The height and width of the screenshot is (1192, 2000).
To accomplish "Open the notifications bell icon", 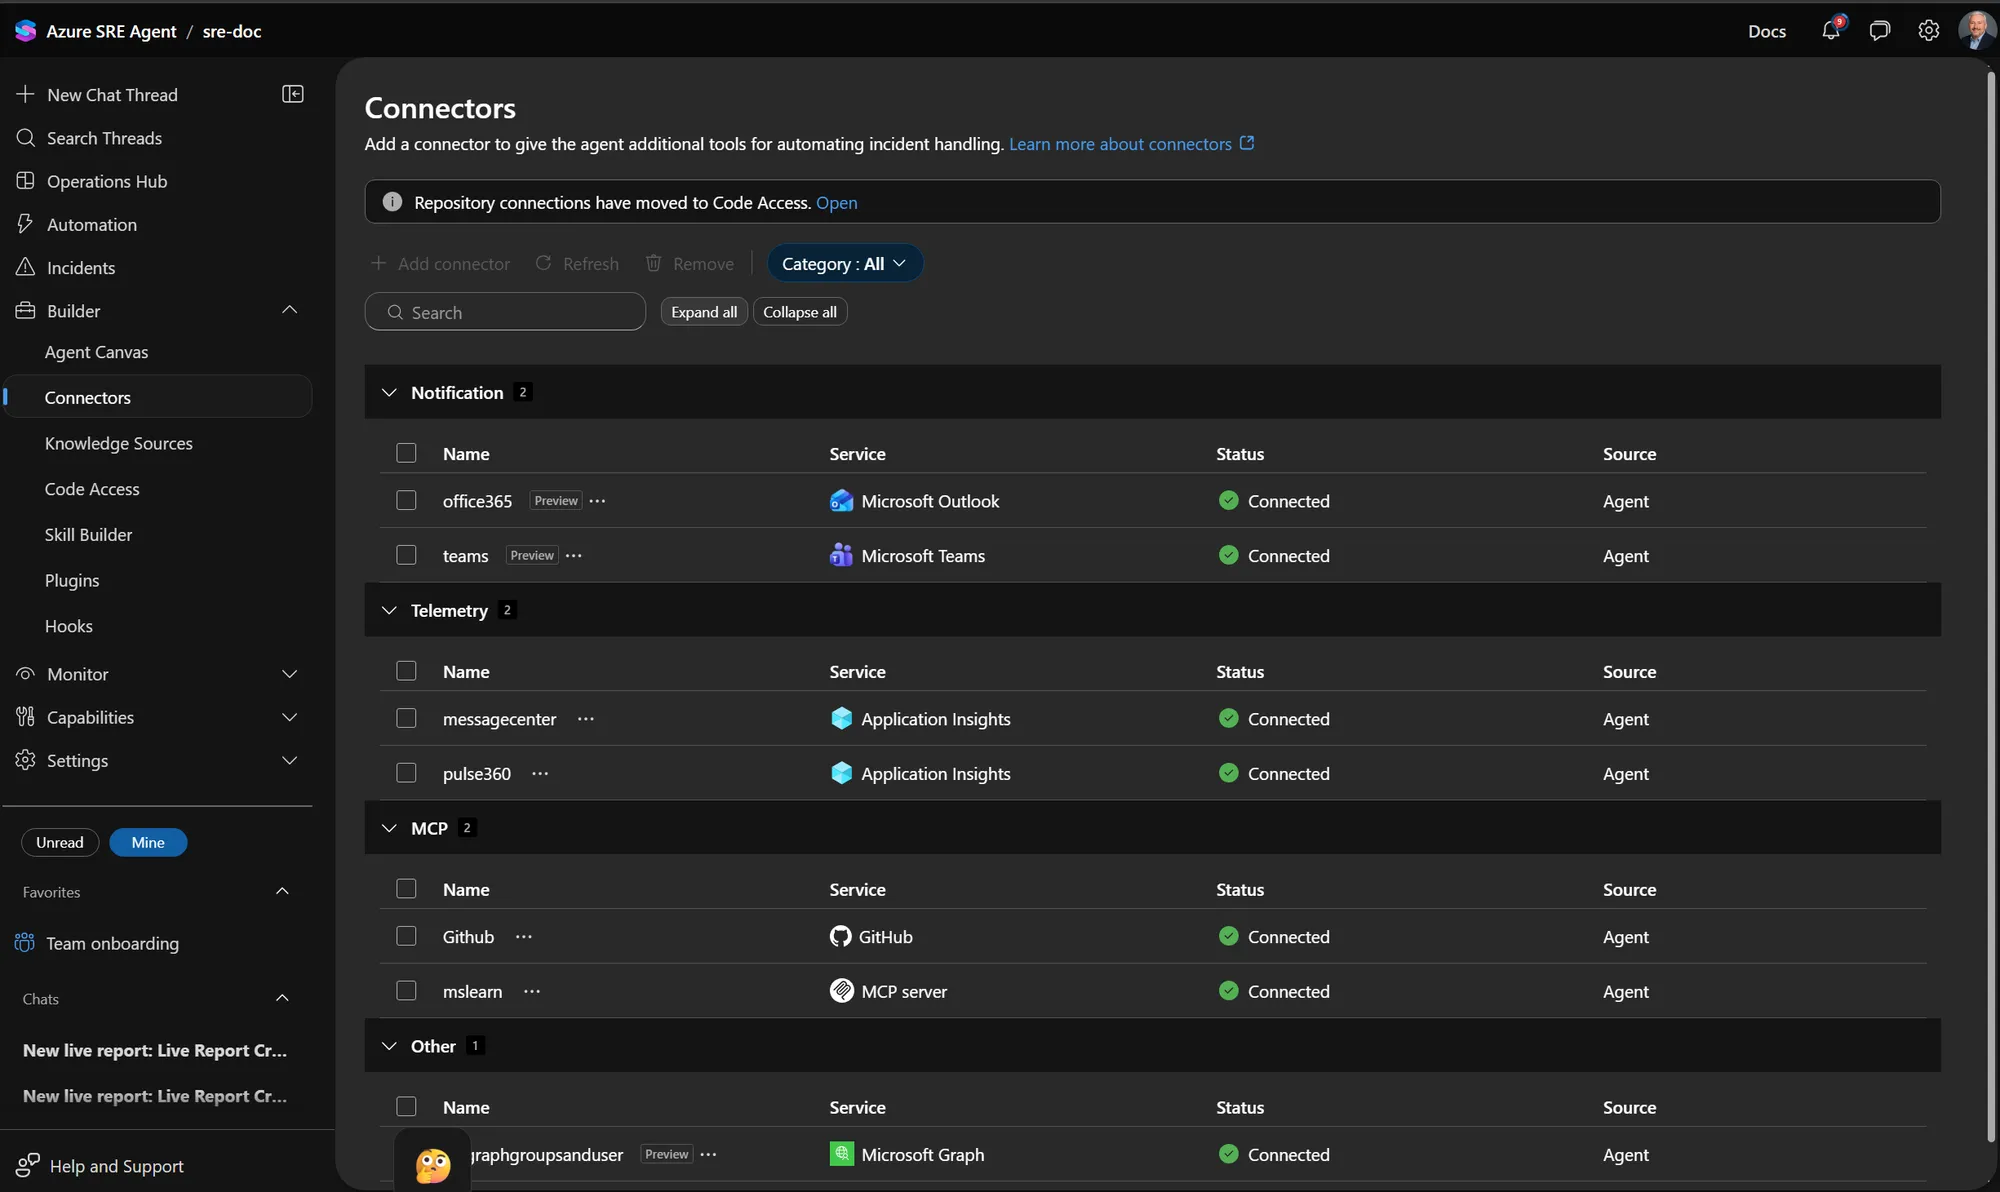I will [1831, 30].
